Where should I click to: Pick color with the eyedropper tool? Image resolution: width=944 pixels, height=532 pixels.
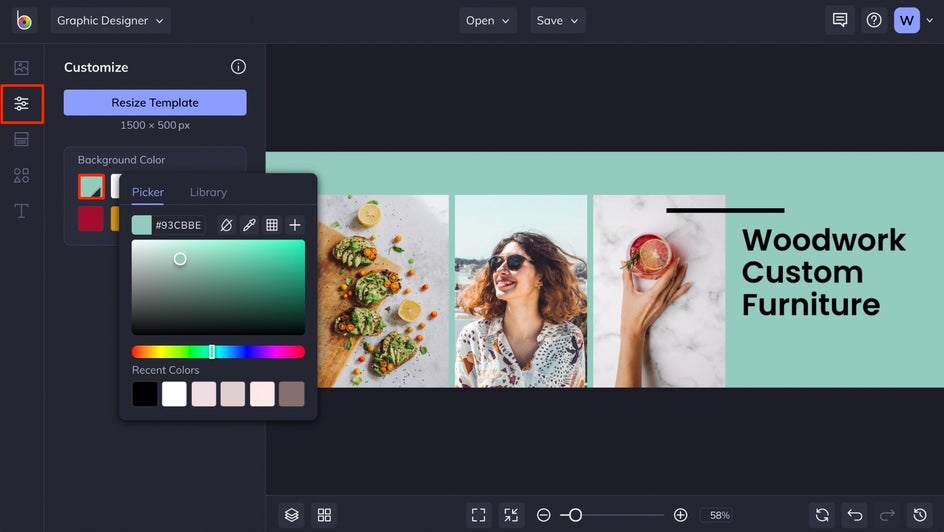point(249,225)
